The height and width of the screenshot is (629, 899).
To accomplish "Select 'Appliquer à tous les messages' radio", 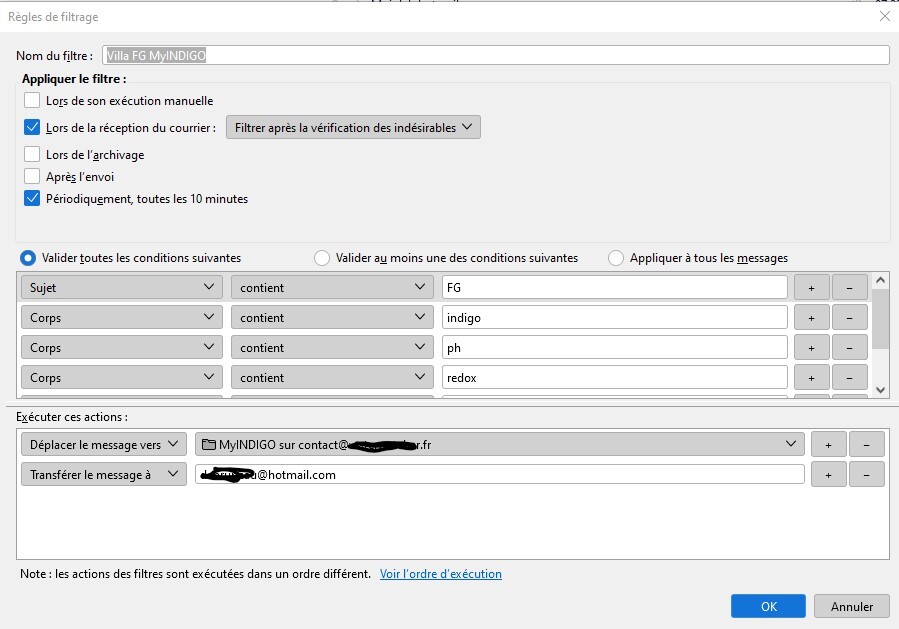I will click(616, 258).
